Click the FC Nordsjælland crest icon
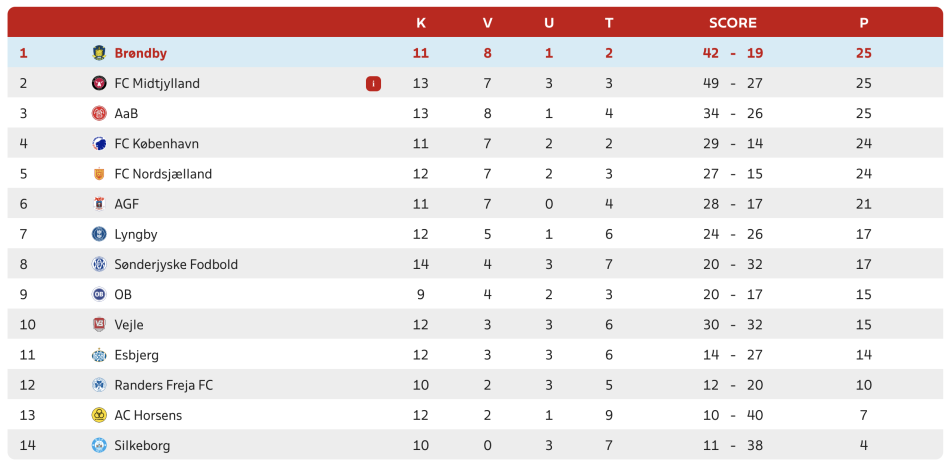Image resolution: width=950 pixels, height=467 pixels. pos(99,174)
